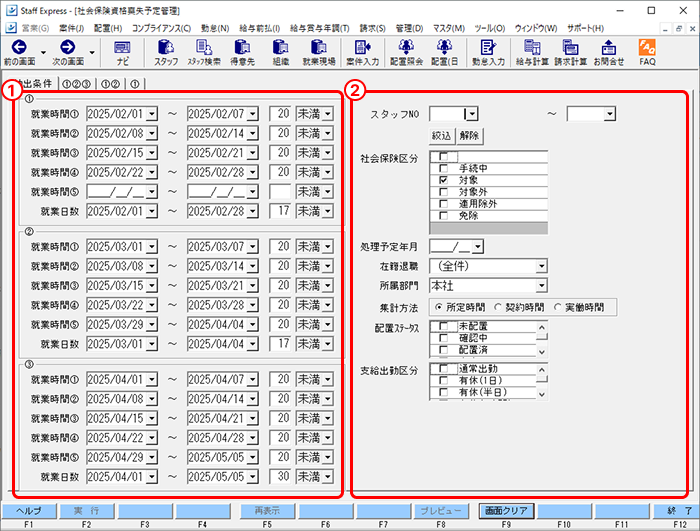Click the hours field of 就業時間⑤ in section ①
Screen dimensions: 700x531
coord(280,192)
